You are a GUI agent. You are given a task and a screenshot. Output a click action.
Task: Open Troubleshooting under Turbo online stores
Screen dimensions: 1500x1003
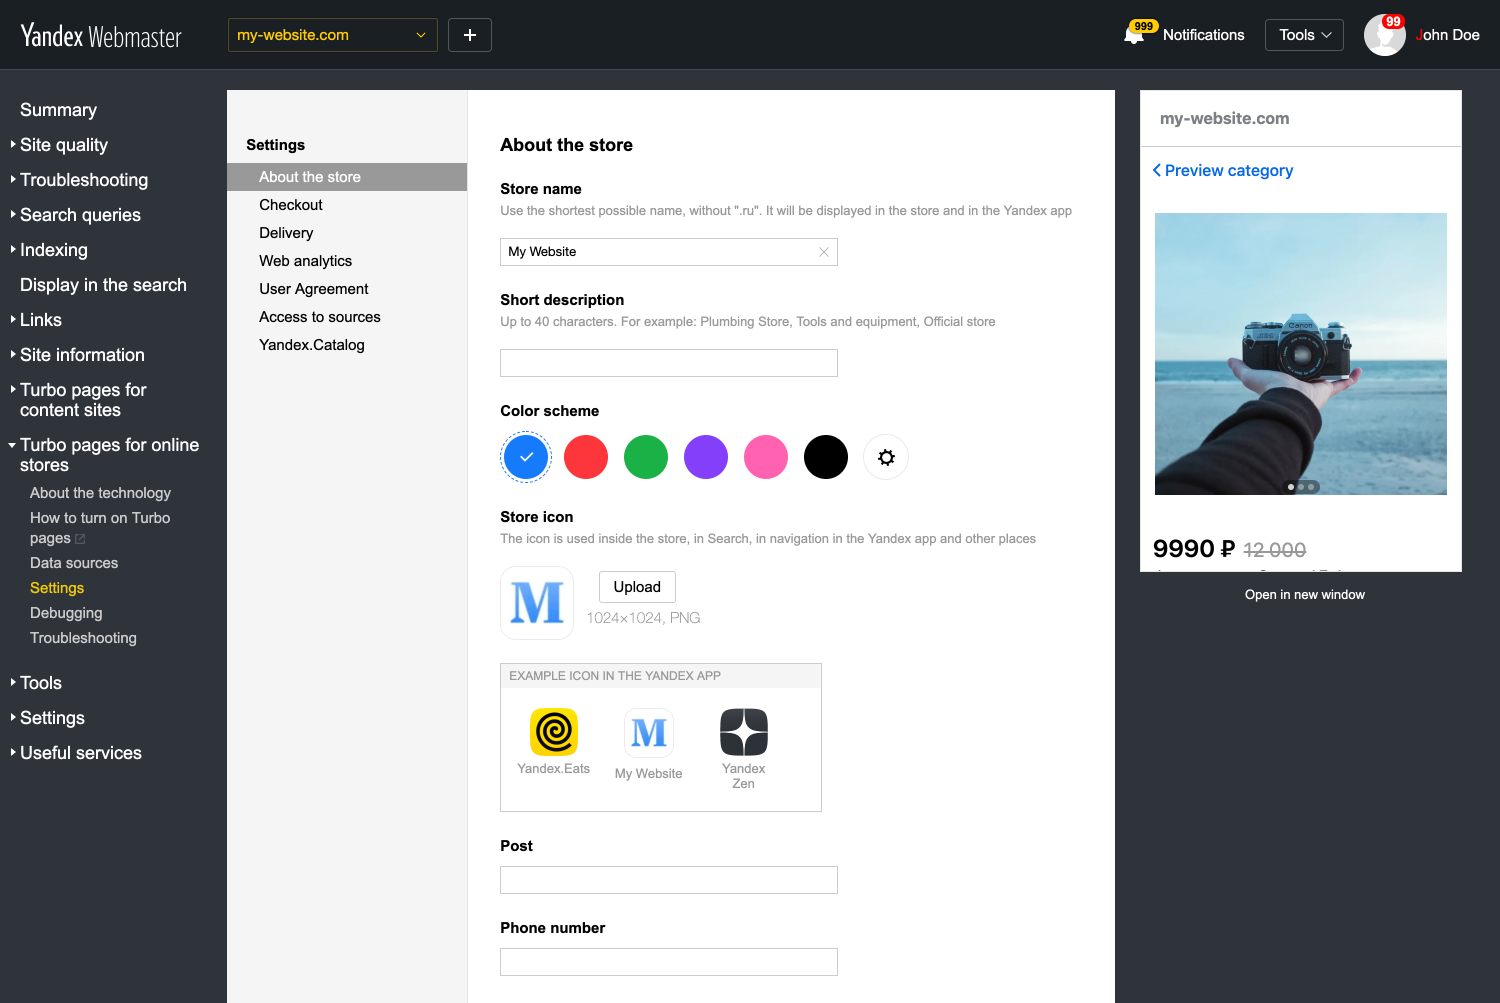tap(83, 638)
